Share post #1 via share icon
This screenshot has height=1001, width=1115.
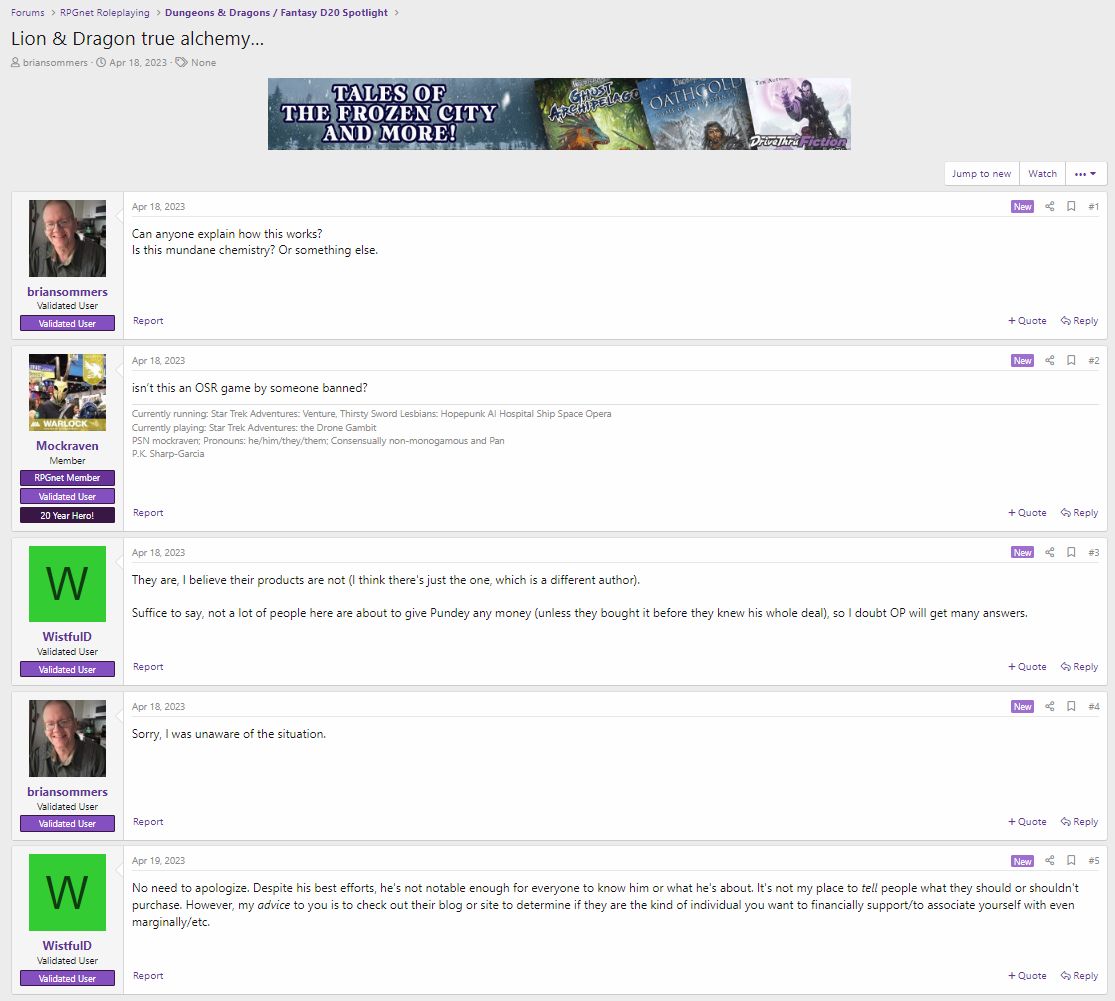coord(1050,206)
